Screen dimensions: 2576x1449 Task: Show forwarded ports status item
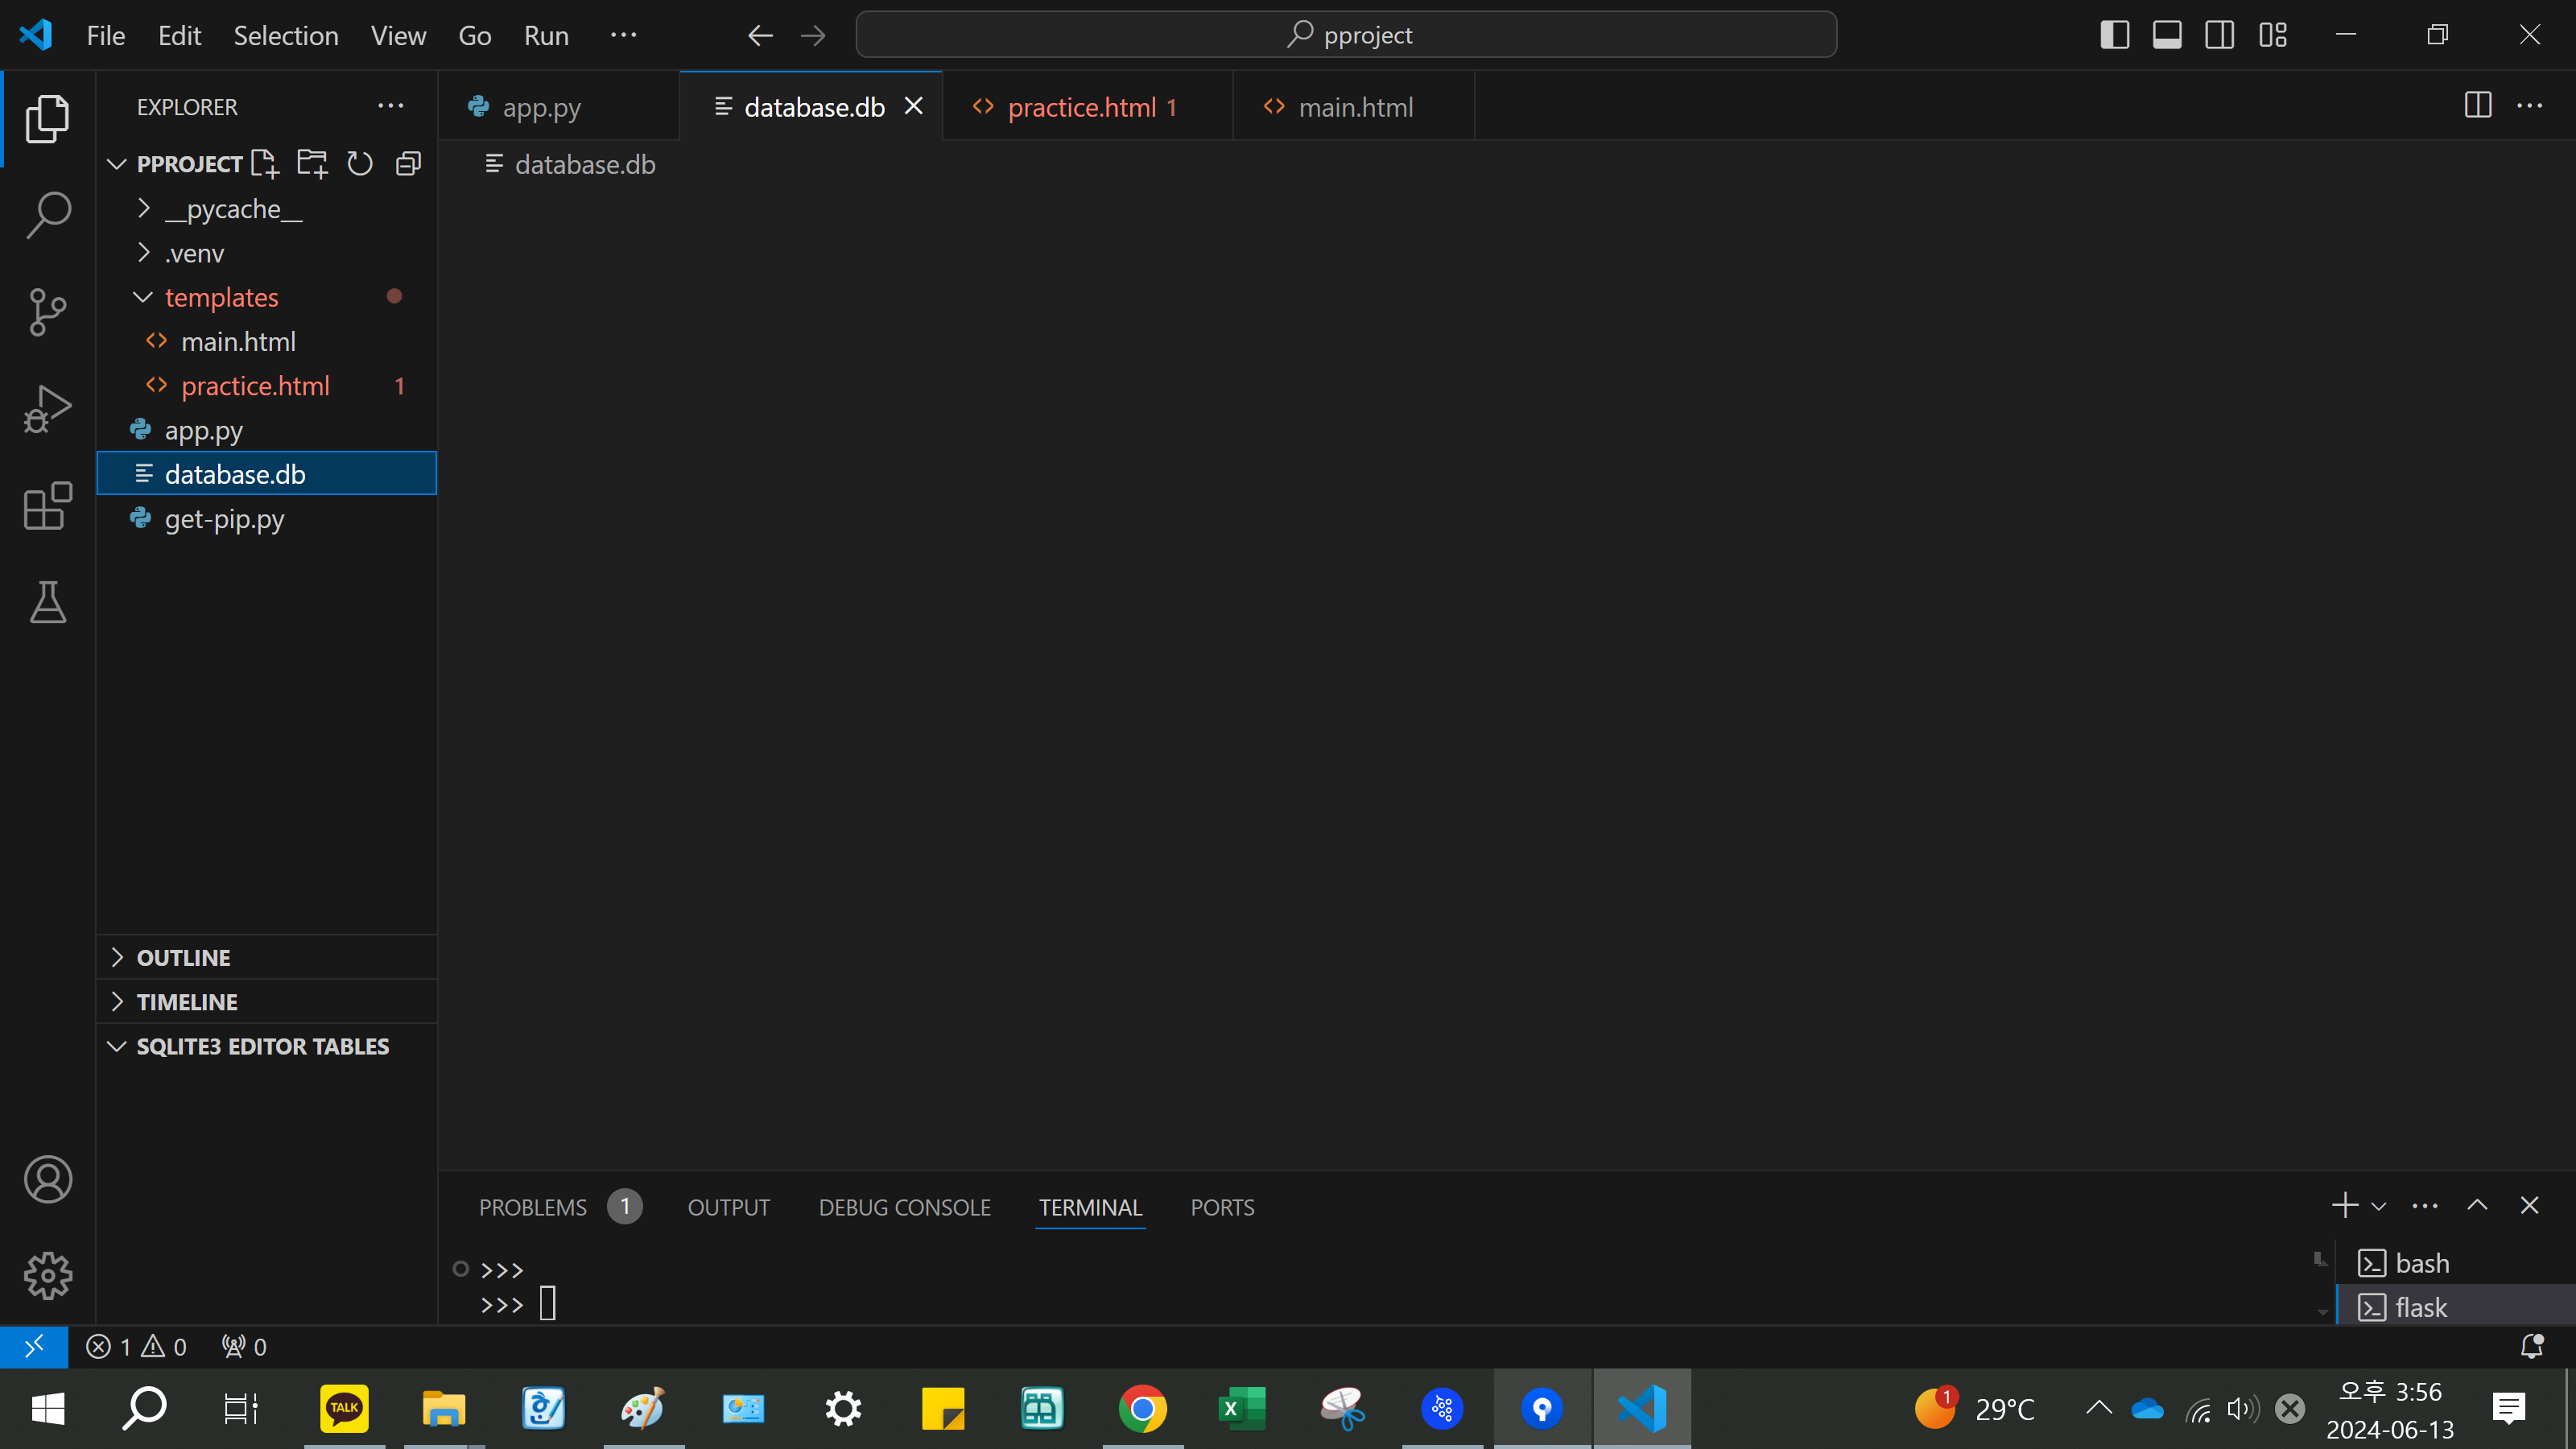pos(244,1347)
